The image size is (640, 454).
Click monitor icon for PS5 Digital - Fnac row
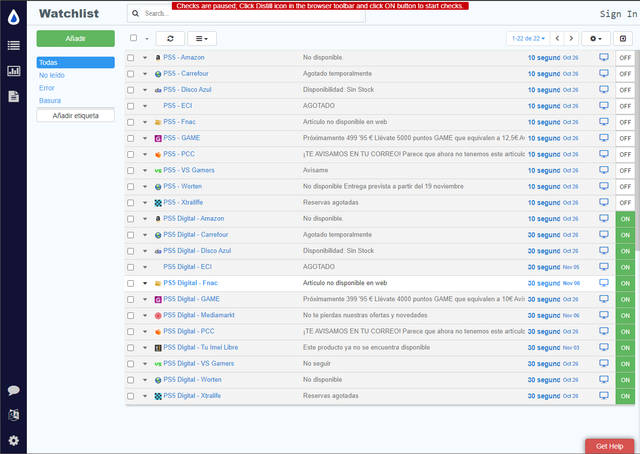pos(604,283)
